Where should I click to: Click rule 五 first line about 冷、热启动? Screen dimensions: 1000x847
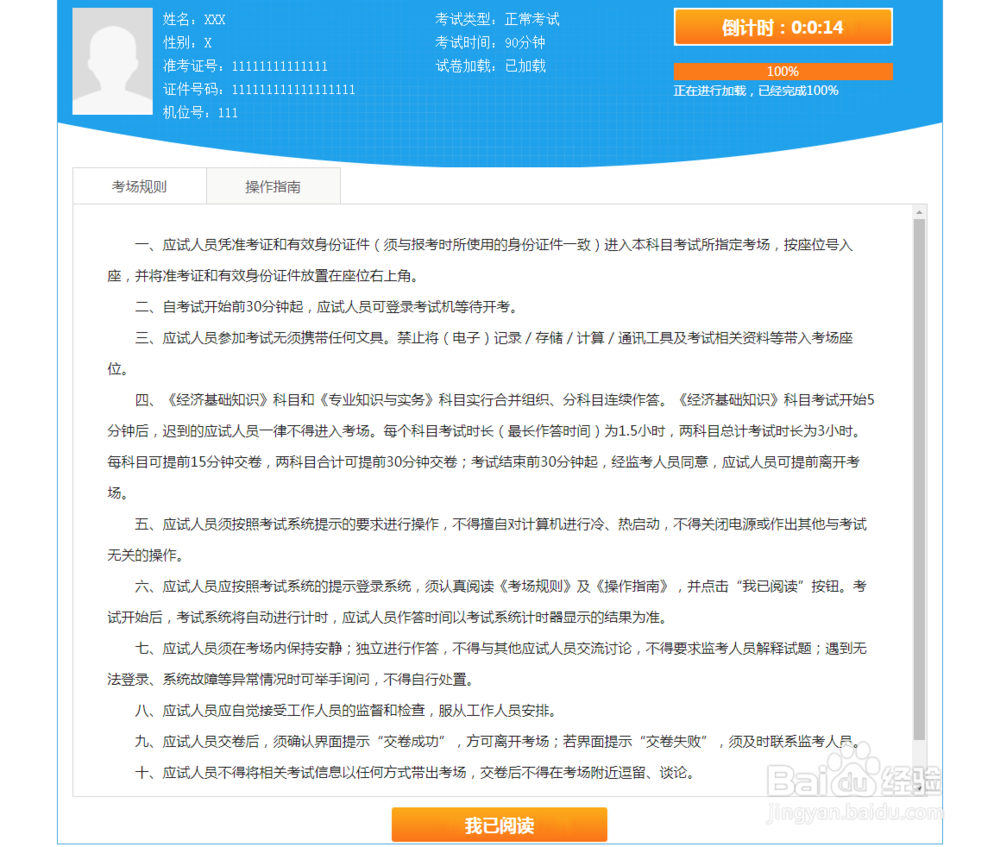[501, 524]
